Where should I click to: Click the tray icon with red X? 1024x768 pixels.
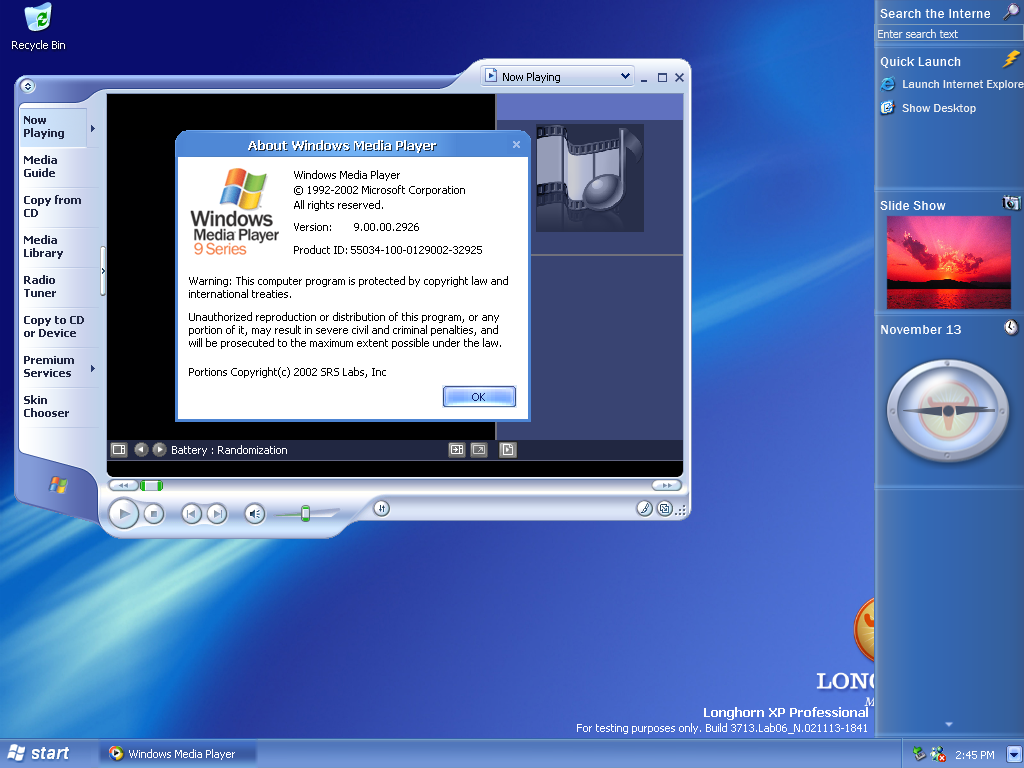click(x=938, y=754)
